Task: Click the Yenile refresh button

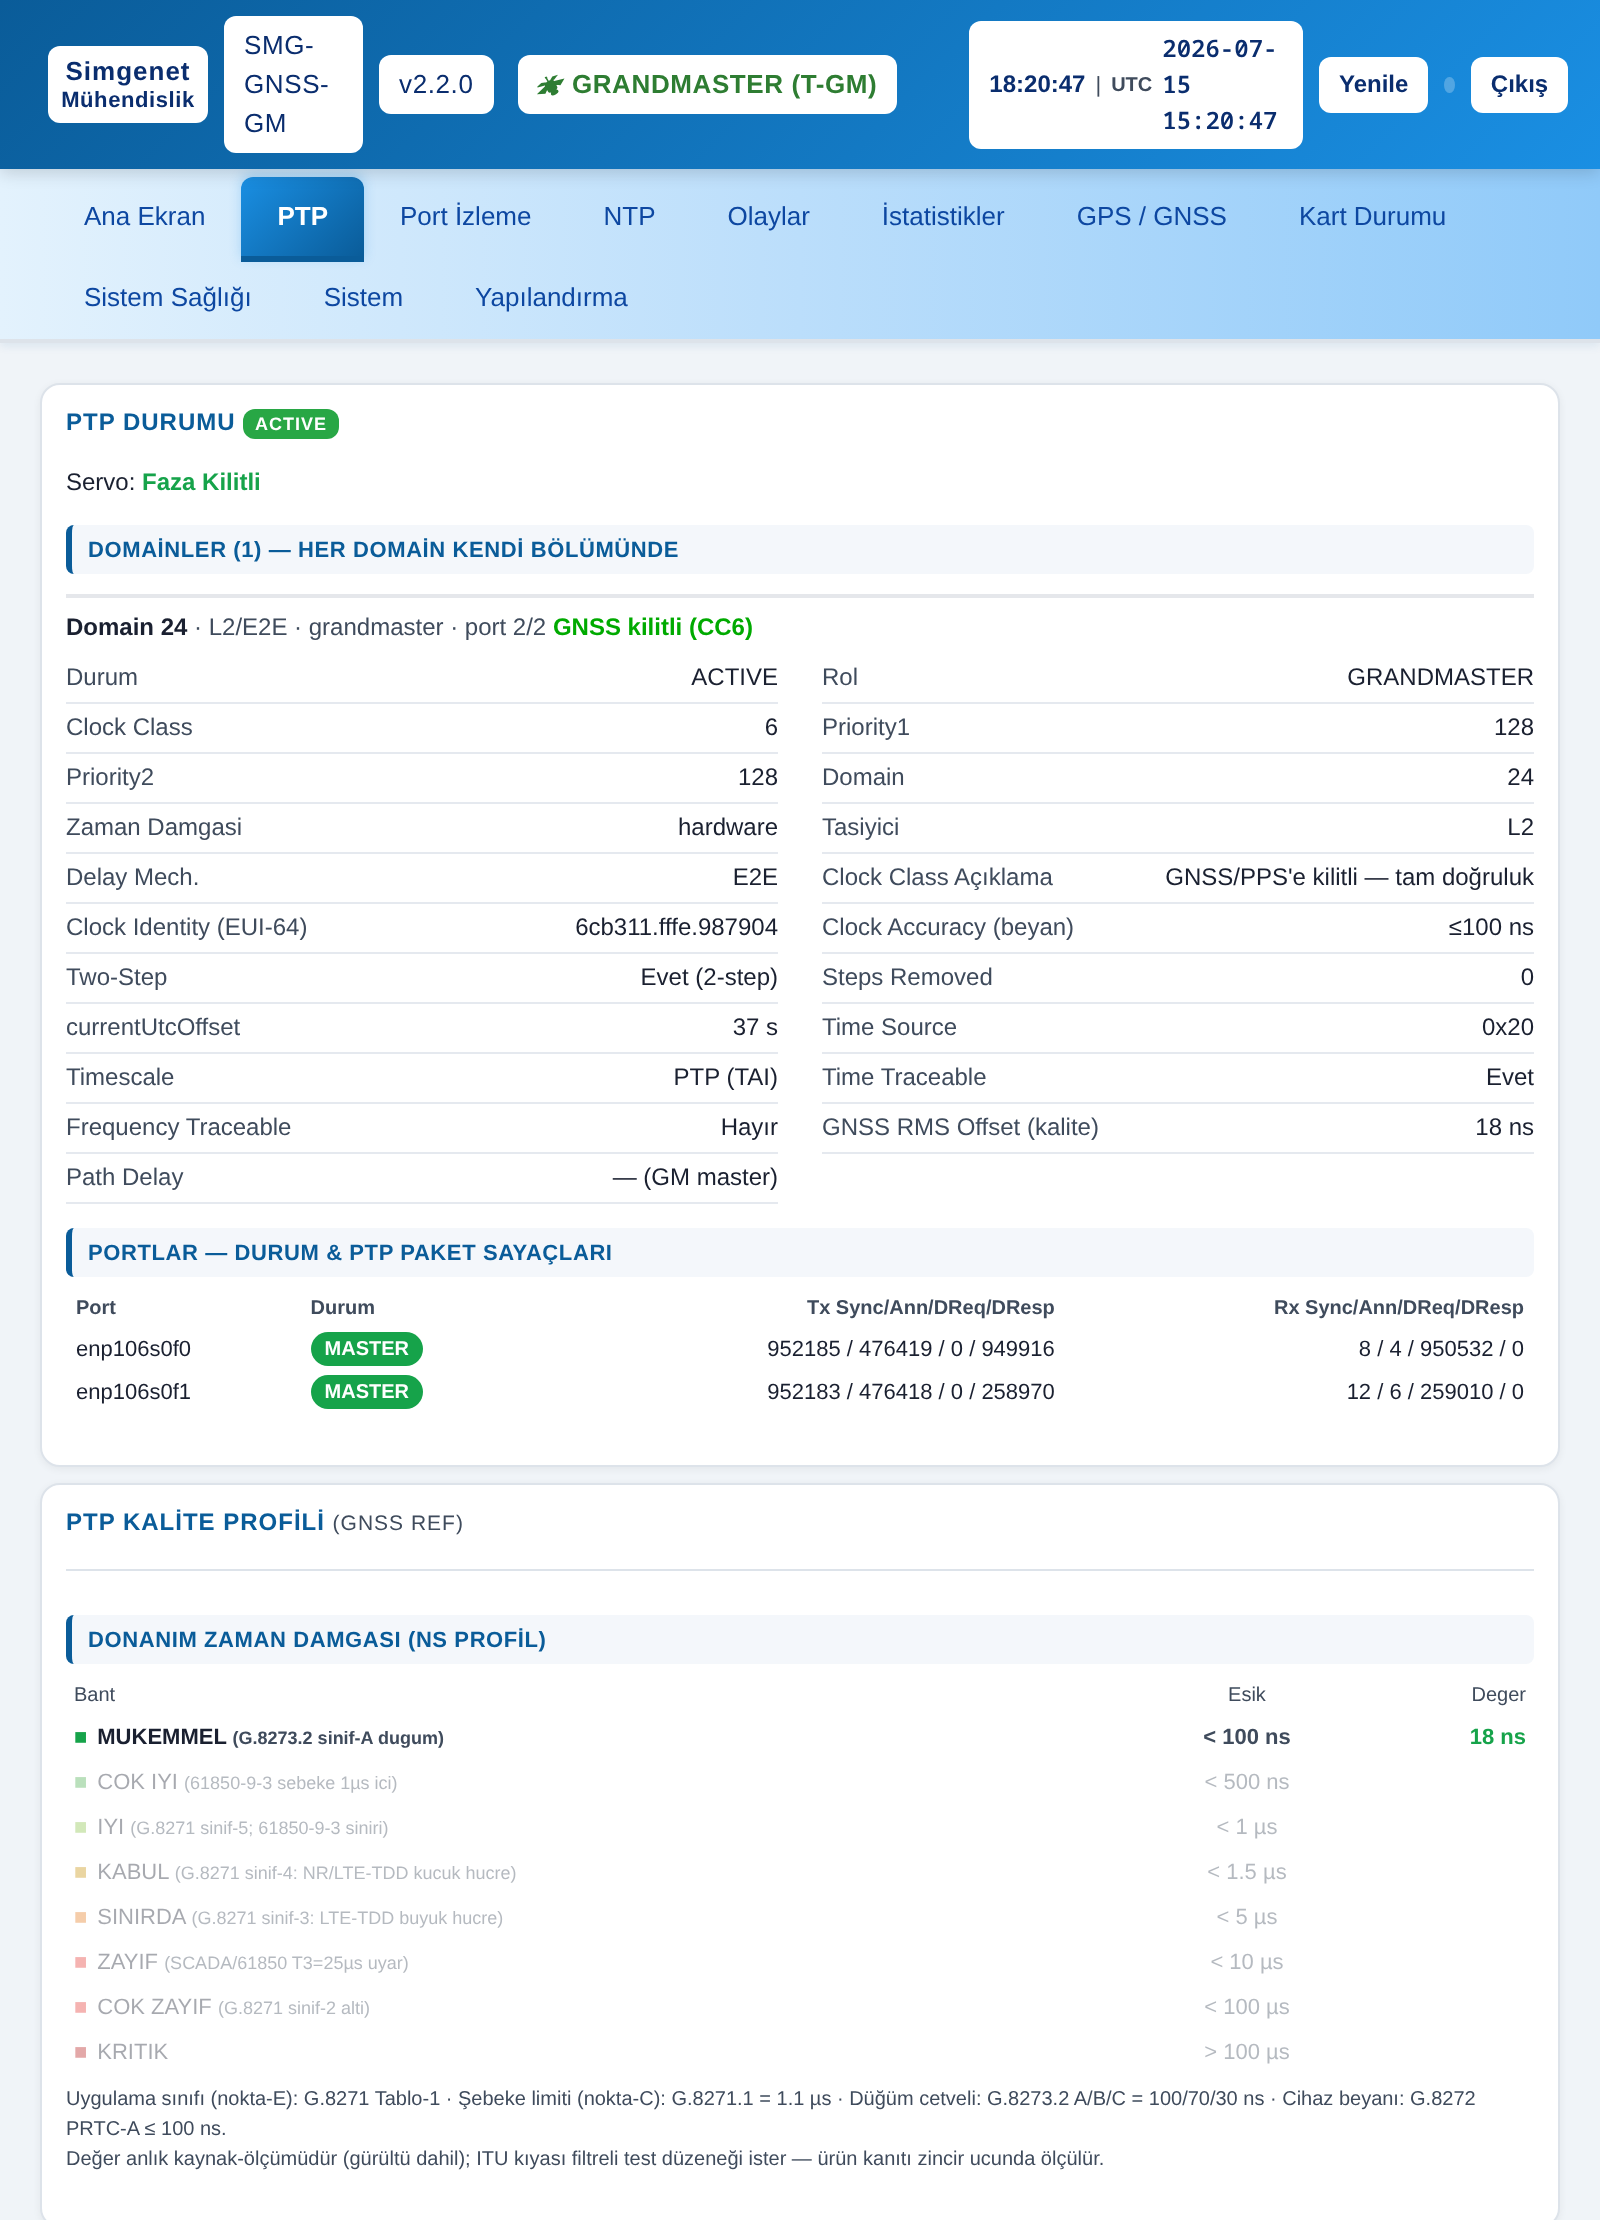Action: pos(1373,85)
